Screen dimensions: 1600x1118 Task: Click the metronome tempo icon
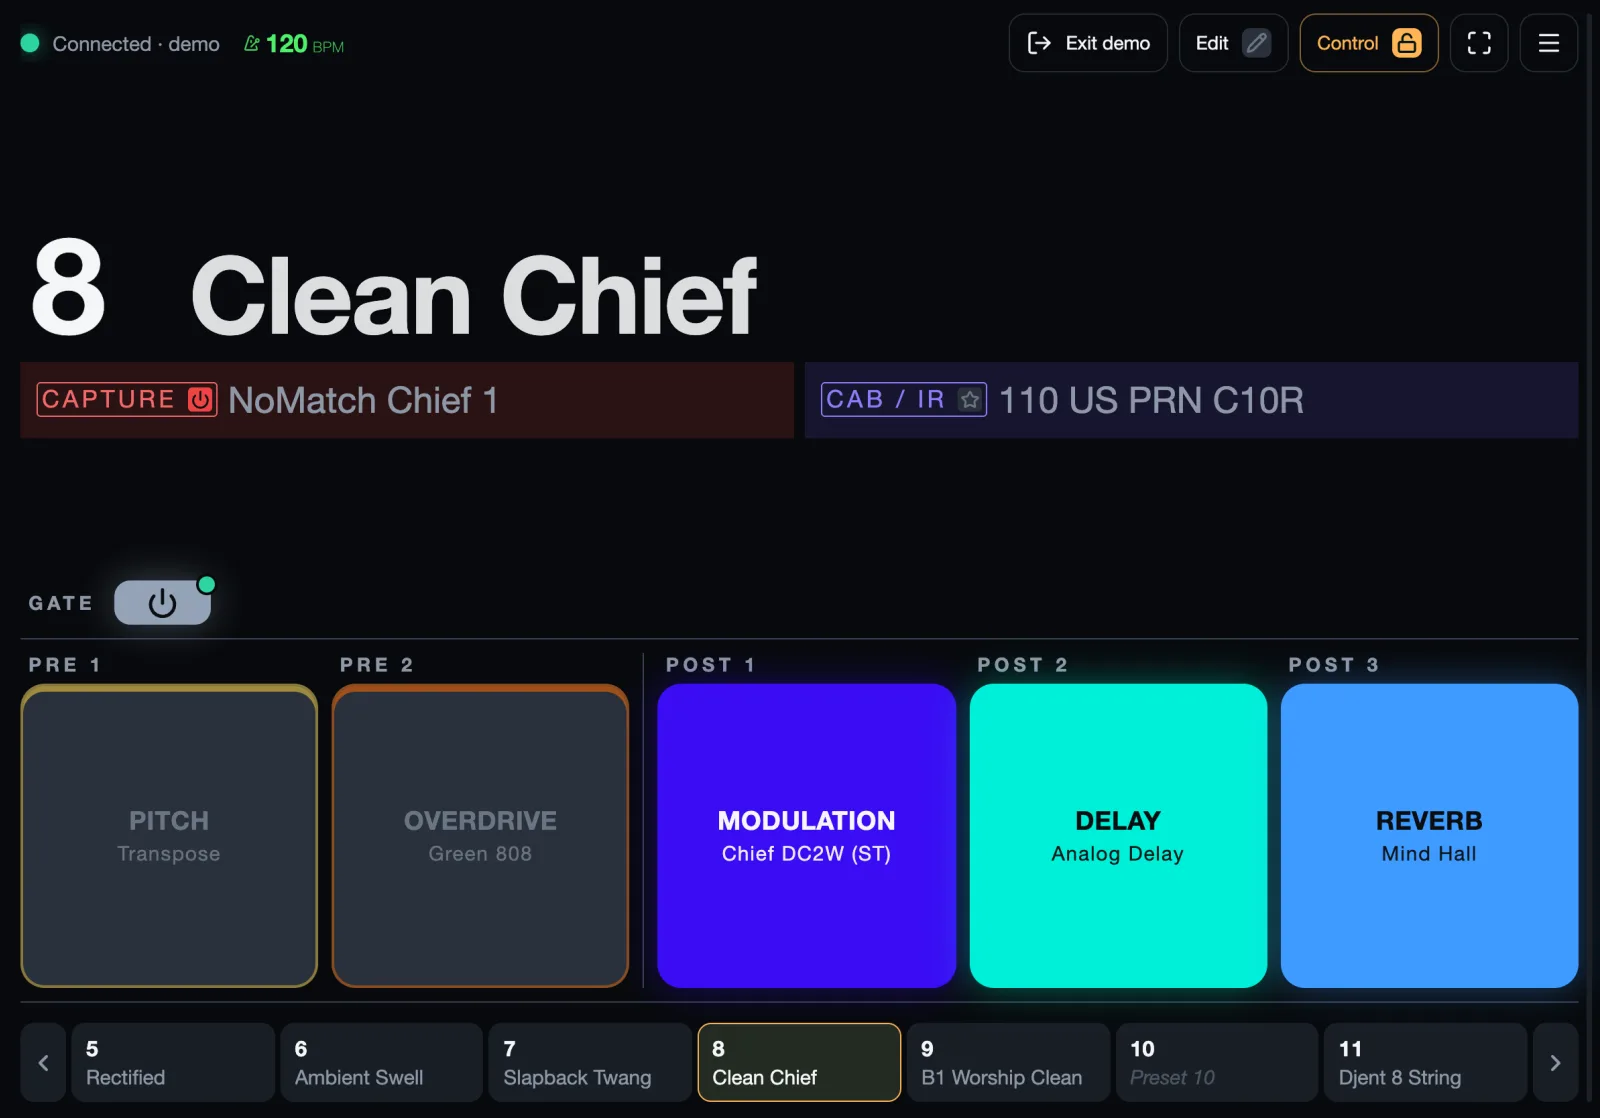pos(252,43)
